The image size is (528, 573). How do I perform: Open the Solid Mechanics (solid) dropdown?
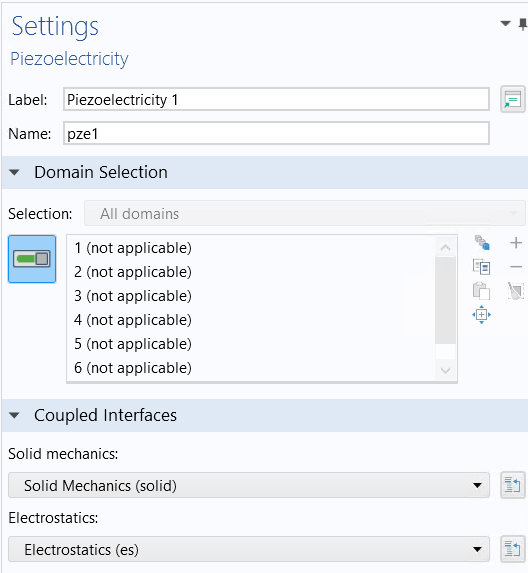pos(249,485)
